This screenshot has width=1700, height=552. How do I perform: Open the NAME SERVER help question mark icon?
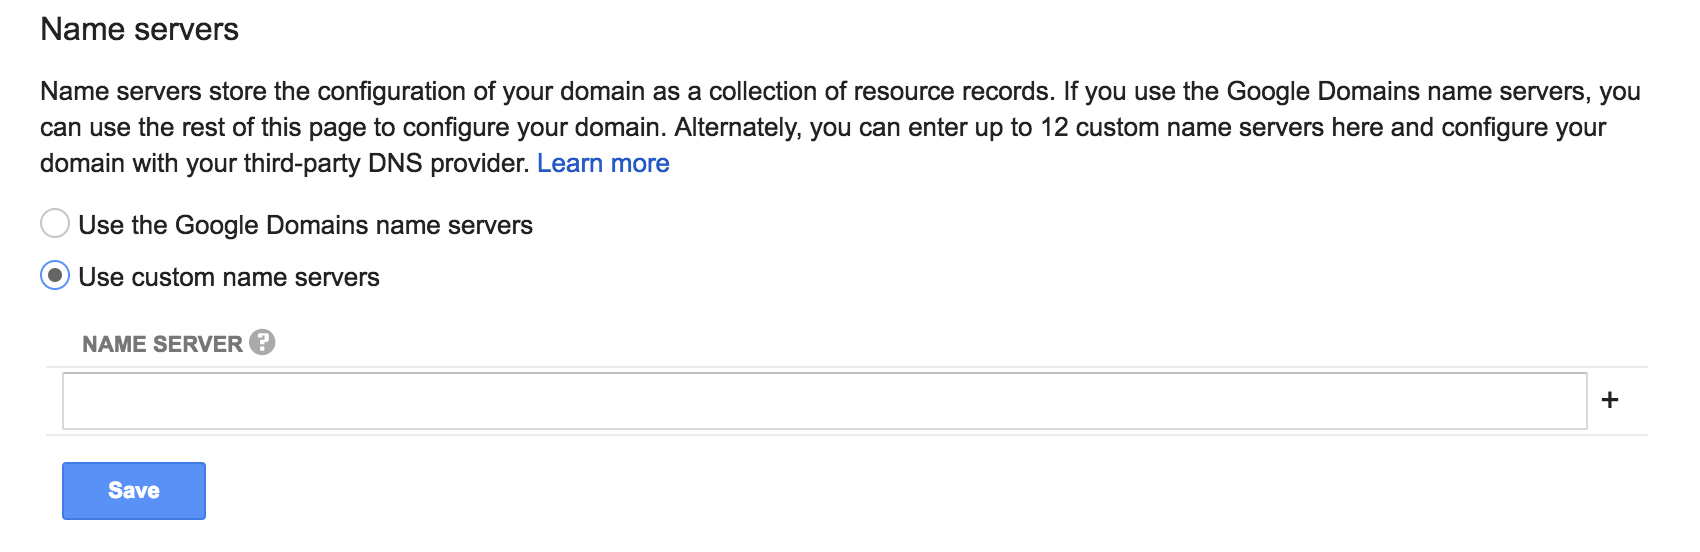pos(262,342)
